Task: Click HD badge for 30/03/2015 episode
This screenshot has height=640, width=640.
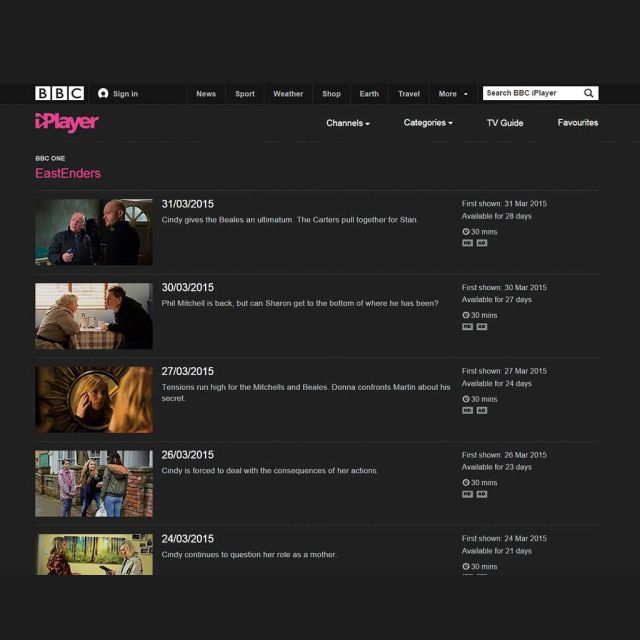Action: pos(467,327)
